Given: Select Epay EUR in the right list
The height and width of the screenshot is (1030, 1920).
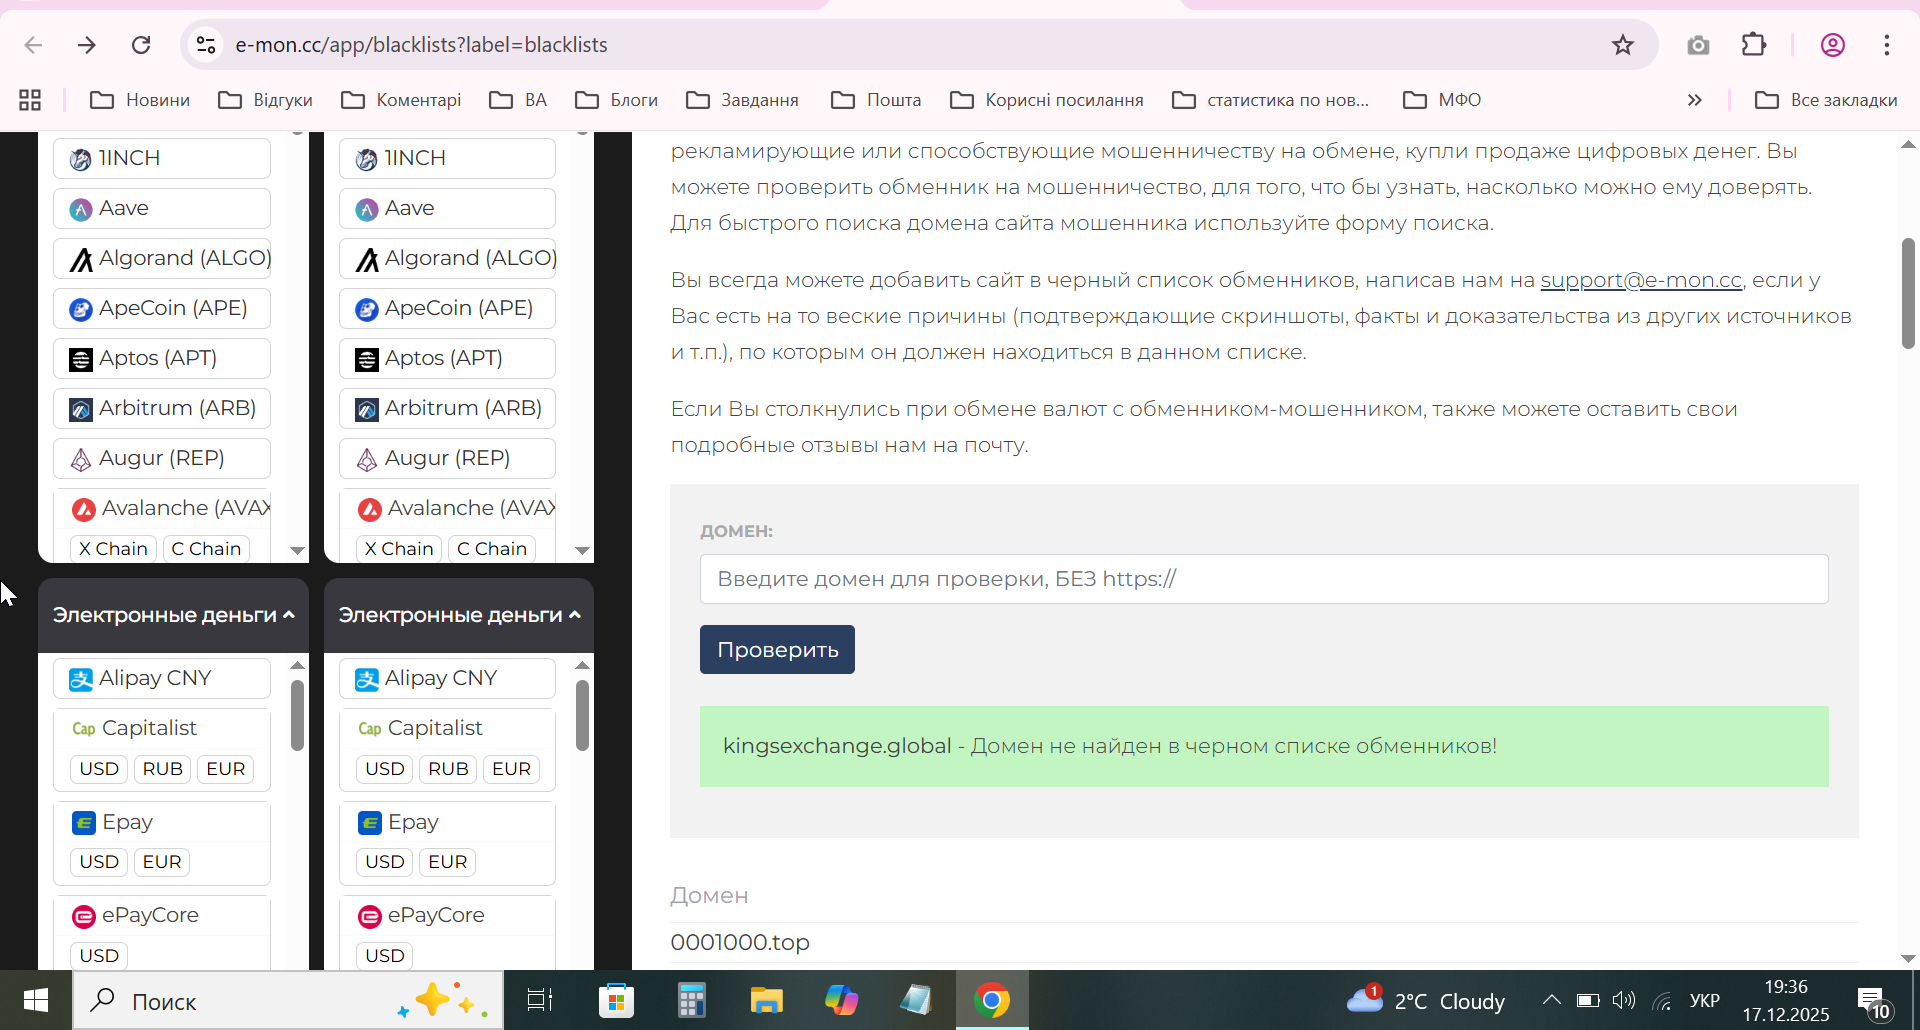Looking at the screenshot, I should pyautogui.click(x=448, y=862).
